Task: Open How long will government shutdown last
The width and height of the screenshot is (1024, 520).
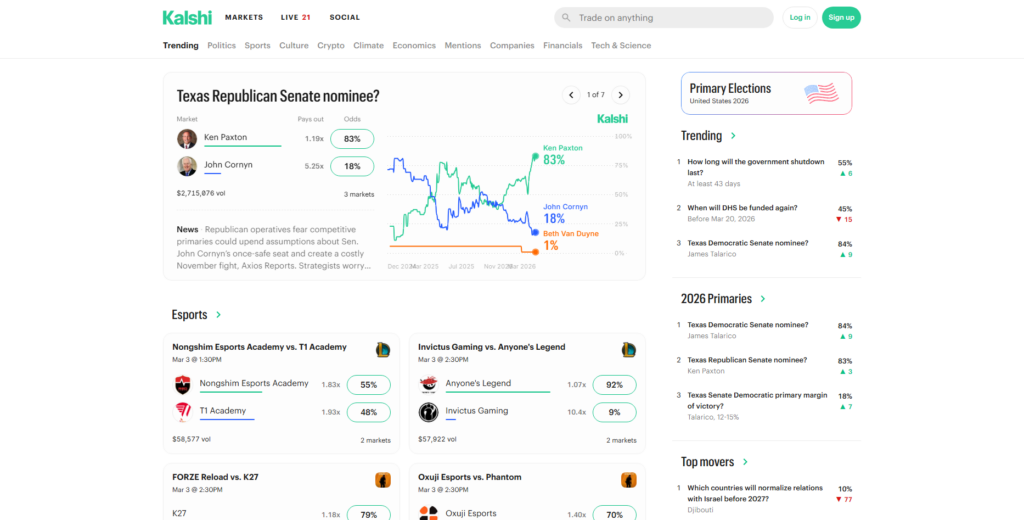Action: point(756,167)
